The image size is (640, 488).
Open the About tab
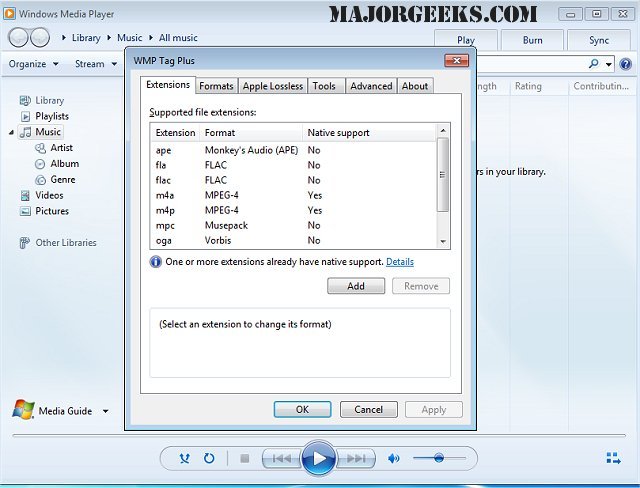point(415,86)
